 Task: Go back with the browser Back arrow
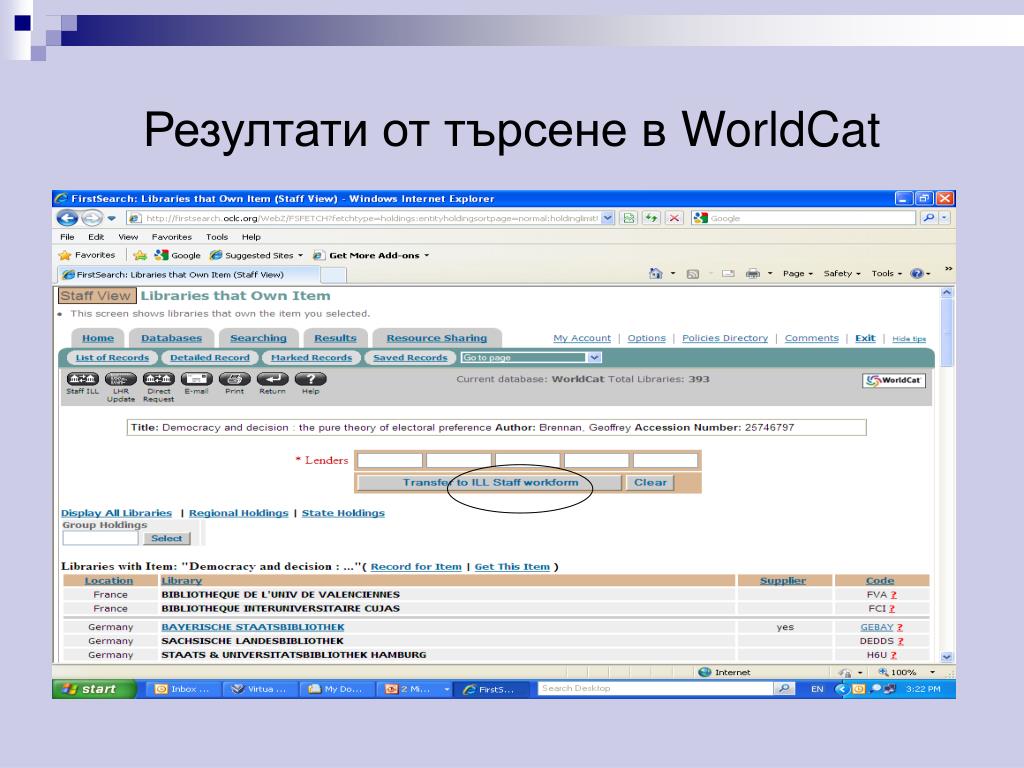click(67, 218)
